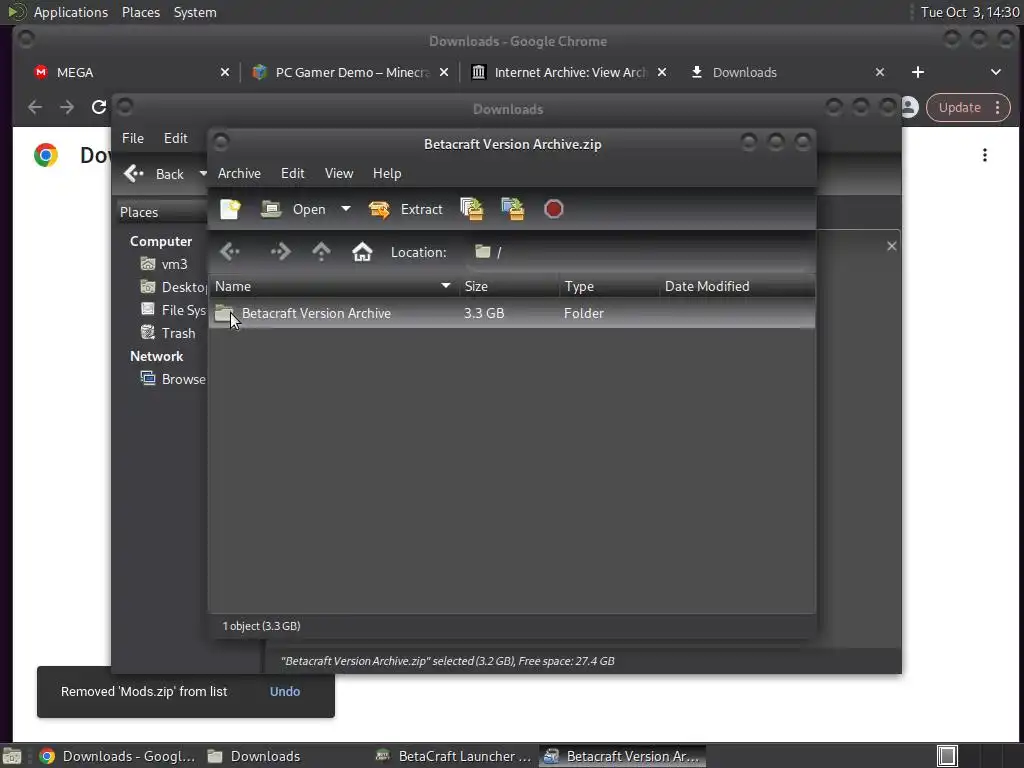Select File System in Places sidebar

pyautogui.click(x=174, y=310)
